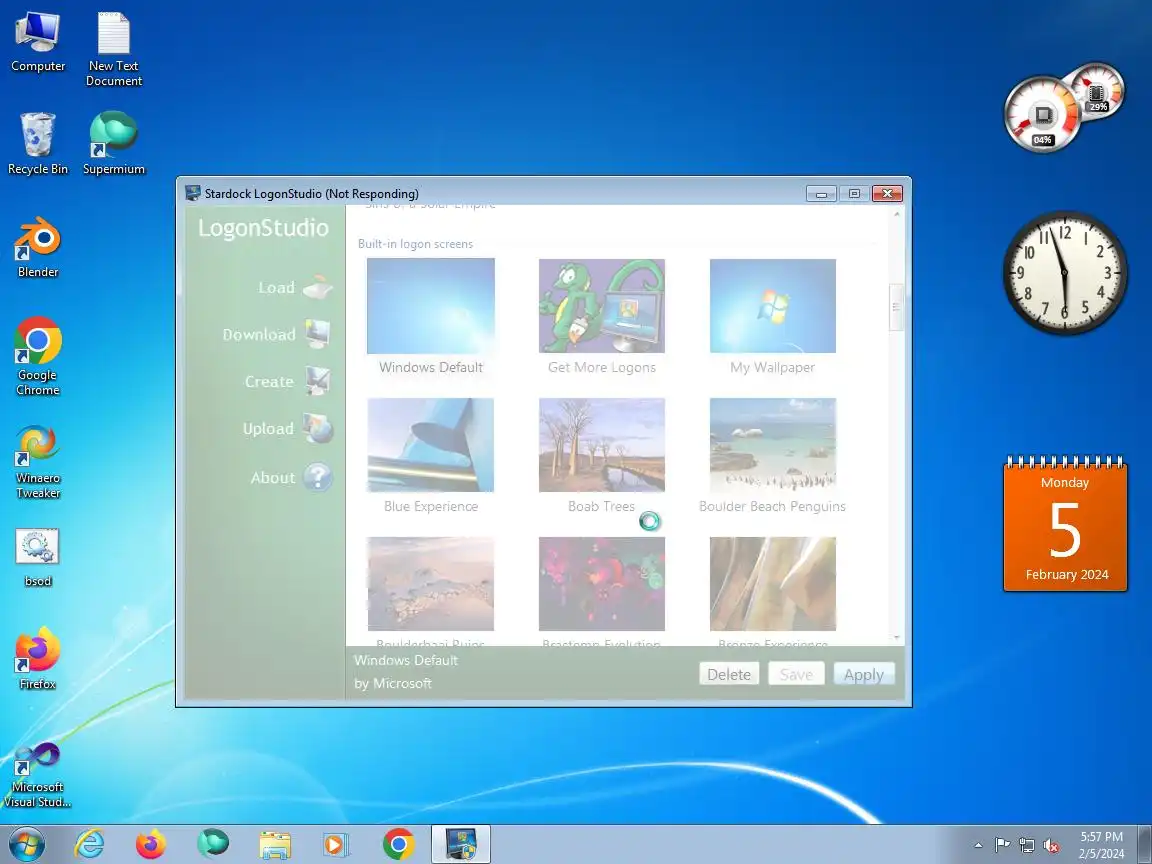Open the Upload option in LogonStudio

point(287,428)
